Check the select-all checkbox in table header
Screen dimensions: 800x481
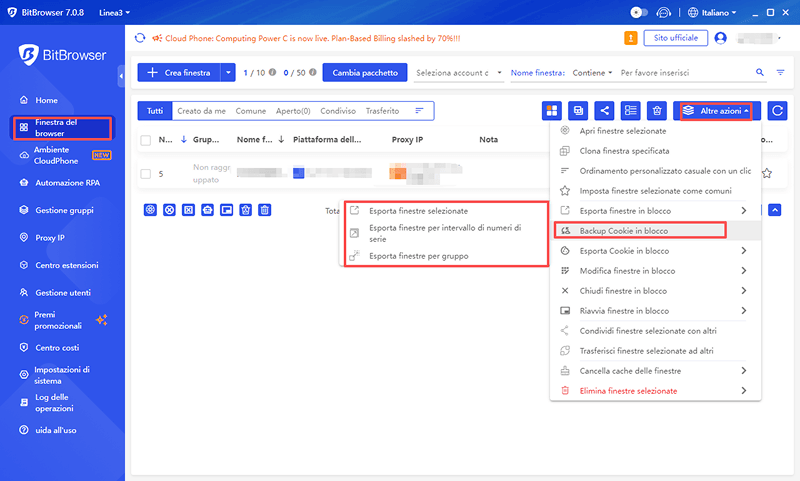(x=146, y=140)
